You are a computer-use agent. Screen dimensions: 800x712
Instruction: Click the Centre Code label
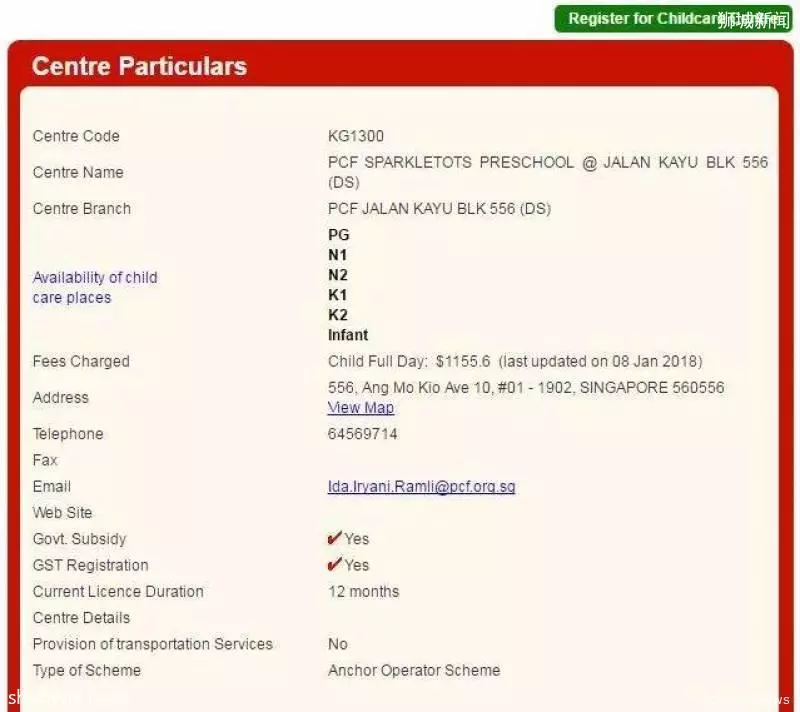pos(76,136)
